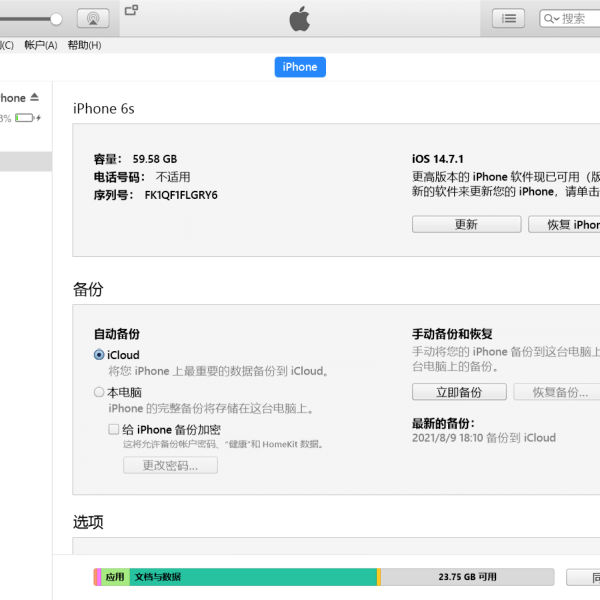600x600 pixels.
Task: Click the 更新 button
Action: click(x=466, y=224)
